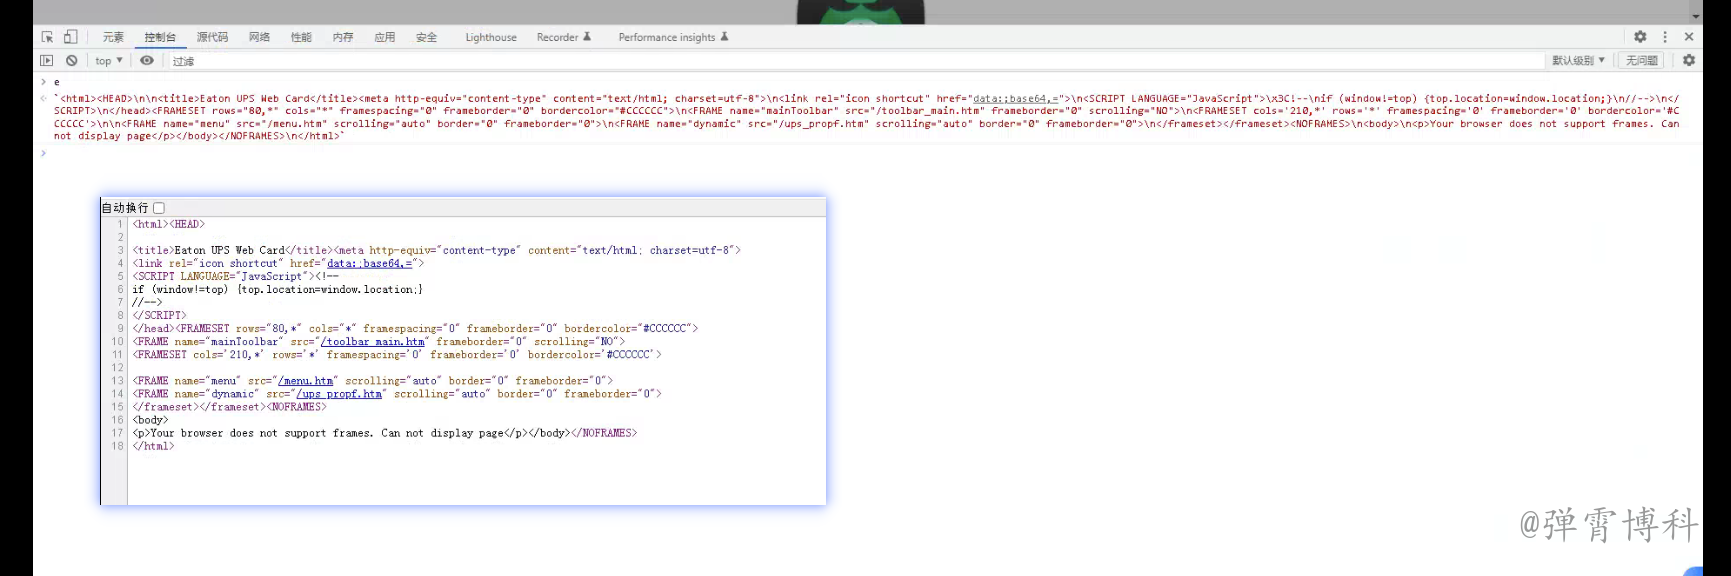Click the Performance insights flask icon

coord(724,37)
